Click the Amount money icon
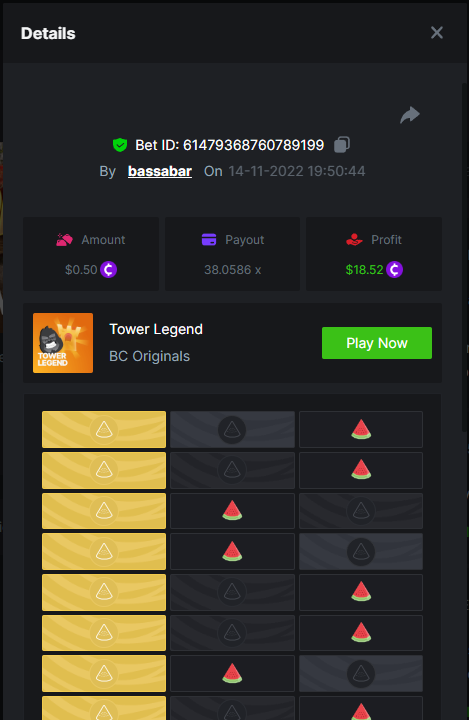Viewport: 469px width, 720px height. coord(64,239)
